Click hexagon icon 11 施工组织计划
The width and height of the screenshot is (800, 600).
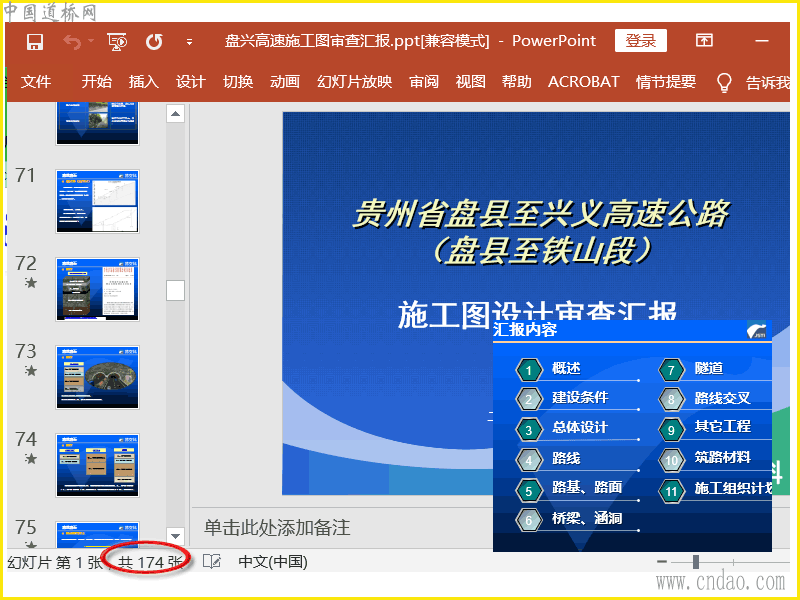click(x=671, y=491)
